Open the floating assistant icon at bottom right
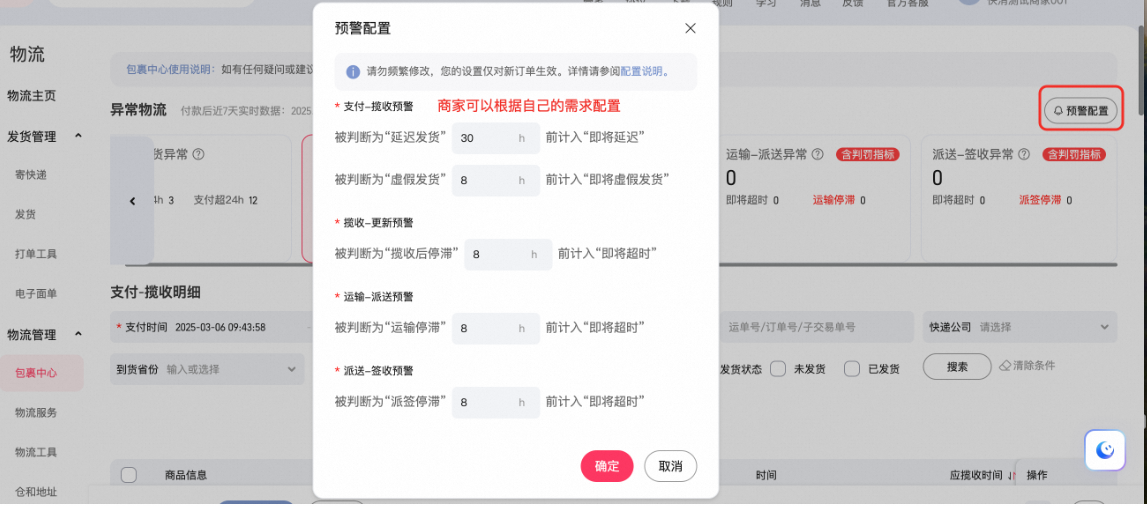The height and width of the screenshot is (506, 1147). tap(1105, 450)
